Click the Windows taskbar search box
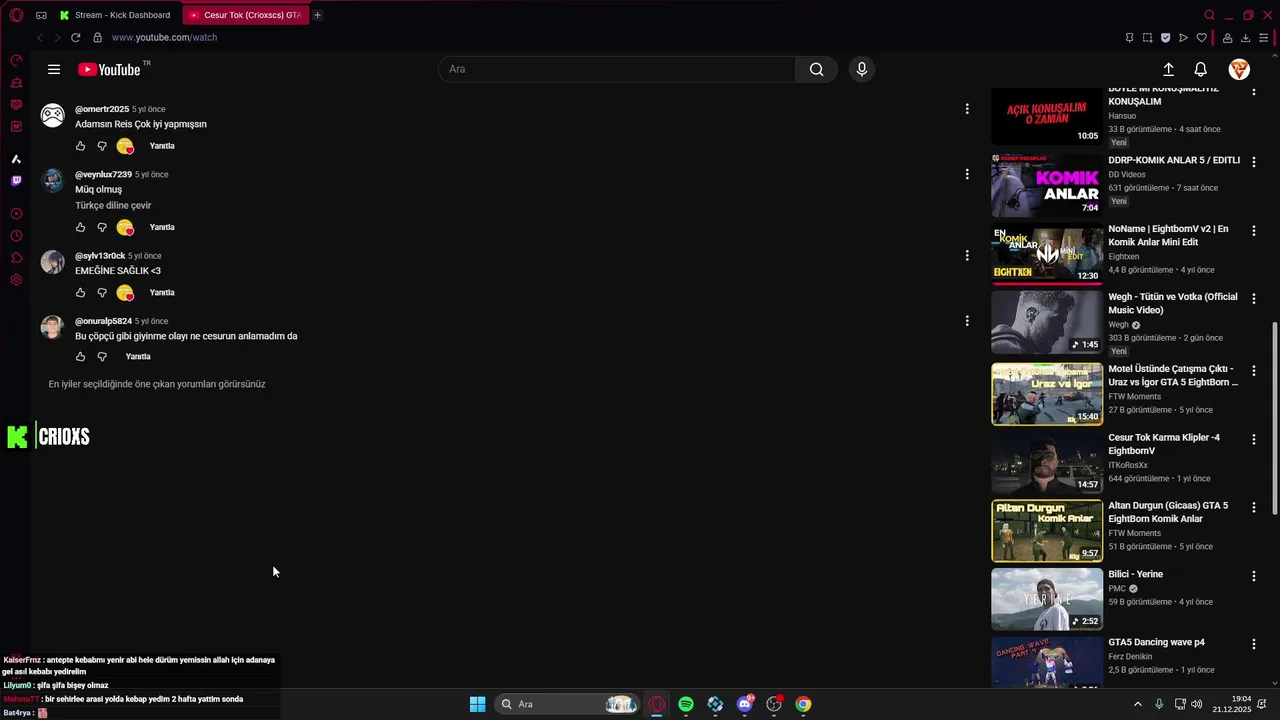Viewport: 1280px width, 720px height. [x=567, y=704]
